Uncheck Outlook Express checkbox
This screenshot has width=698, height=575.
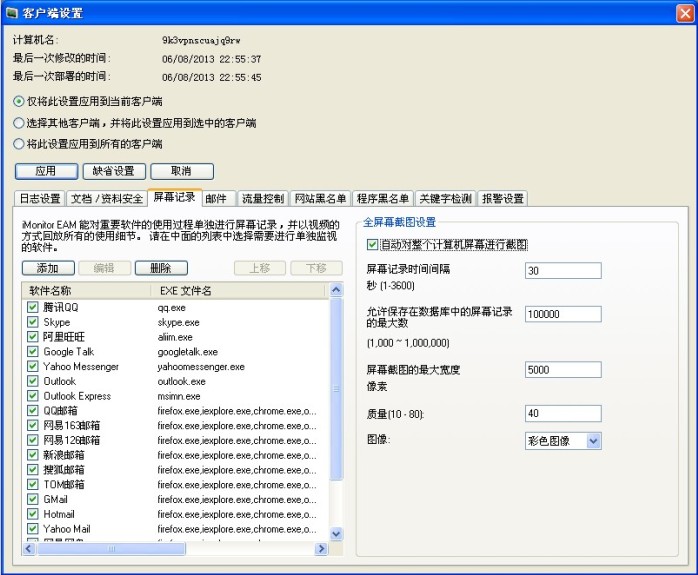click(32, 396)
